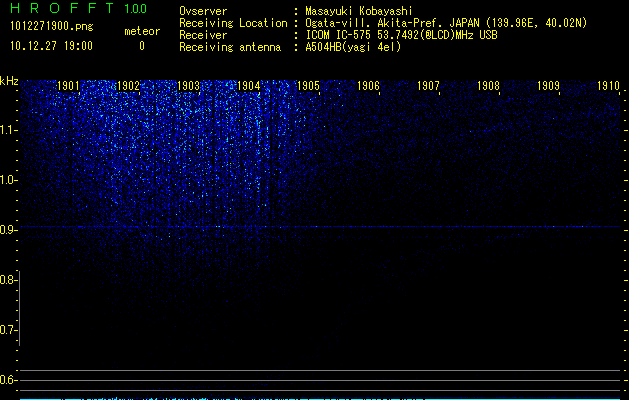
Task: Click the kHz axis unit label
Action: (9, 81)
